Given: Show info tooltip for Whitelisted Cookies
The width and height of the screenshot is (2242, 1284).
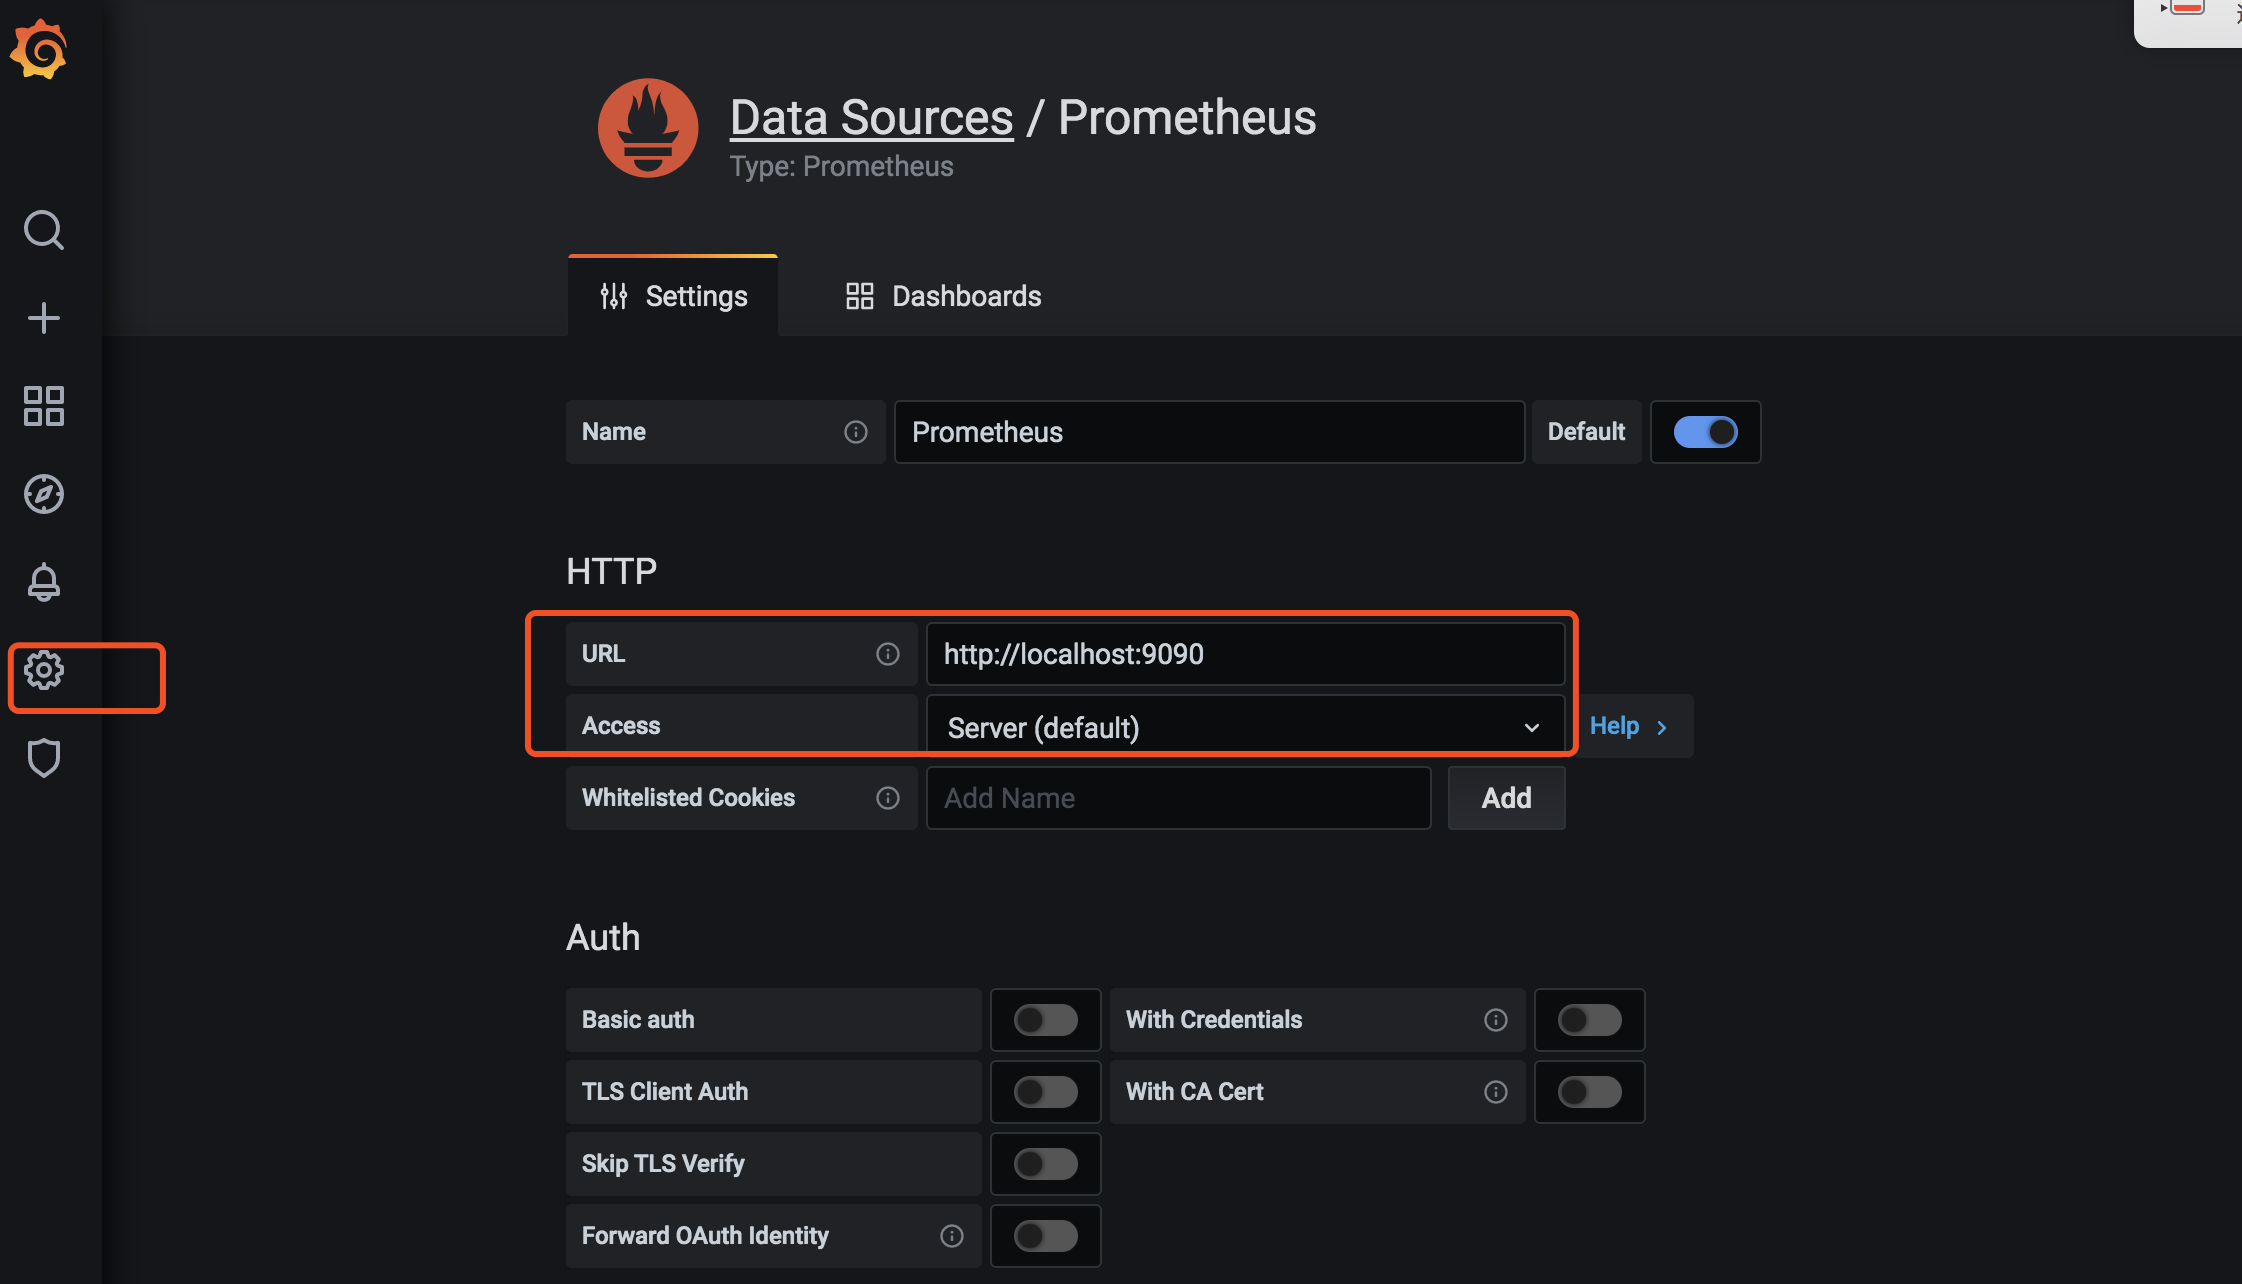Looking at the screenshot, I should click(888, 798).
